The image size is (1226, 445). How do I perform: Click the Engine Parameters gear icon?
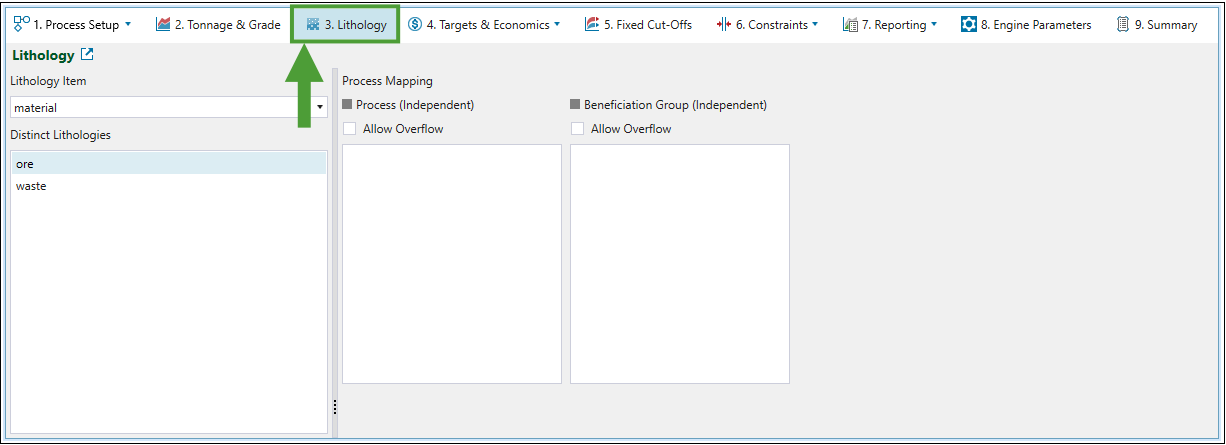click(x=968, y=24)
